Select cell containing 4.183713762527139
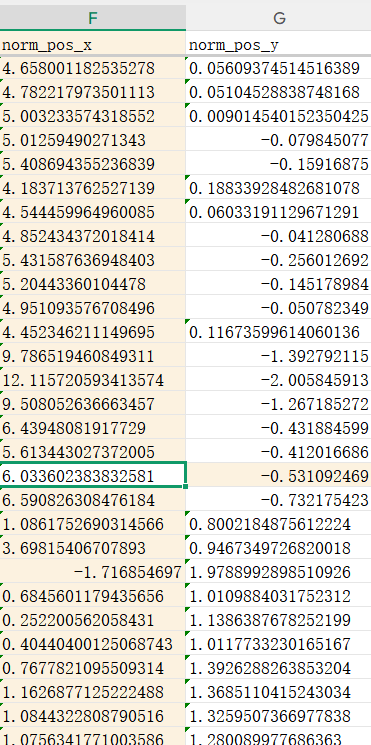Viewport: 371px width, 745px height. 93,188
